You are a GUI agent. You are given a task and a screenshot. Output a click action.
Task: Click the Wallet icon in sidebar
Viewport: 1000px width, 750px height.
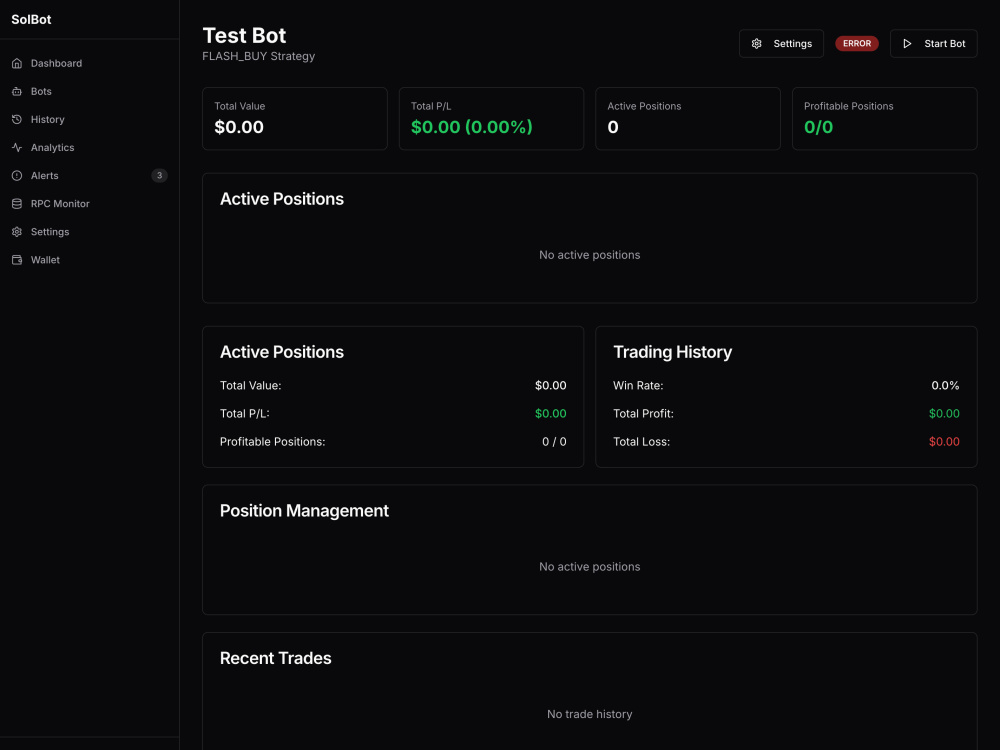coord(17,260)
